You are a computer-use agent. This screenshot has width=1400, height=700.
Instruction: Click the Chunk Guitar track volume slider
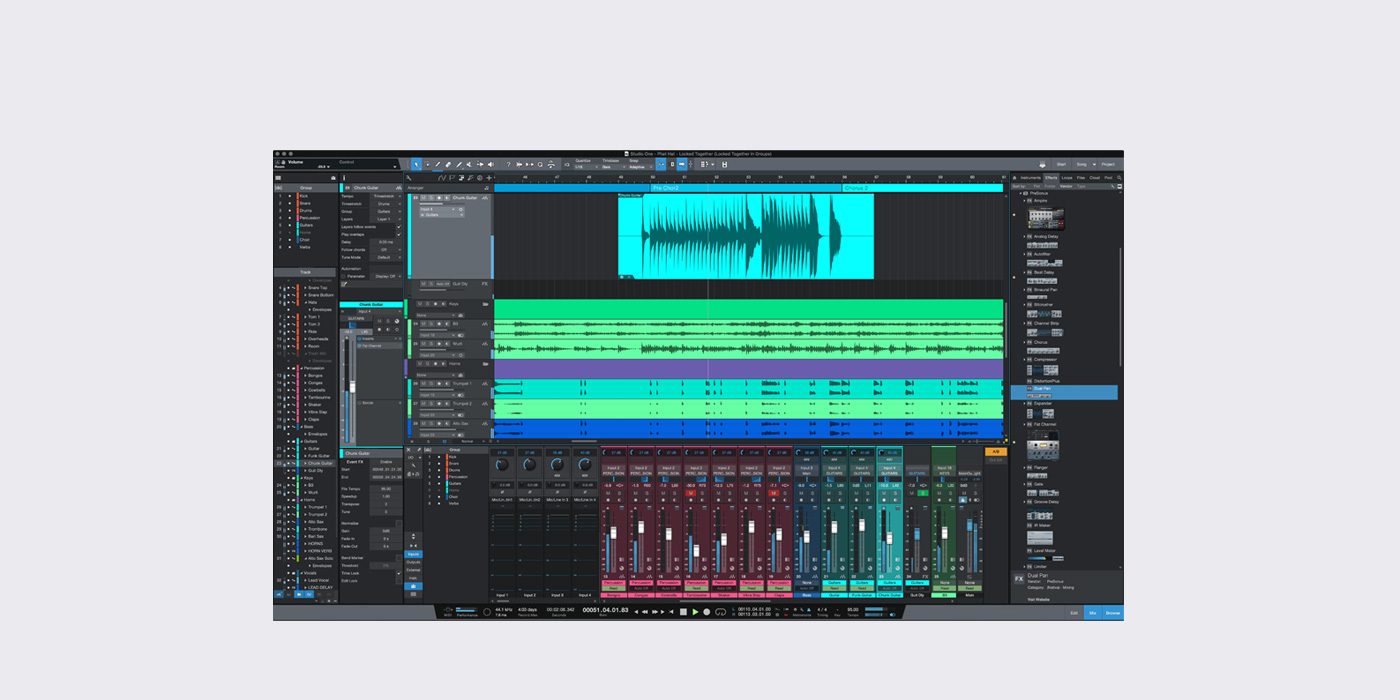pos(442,204)
